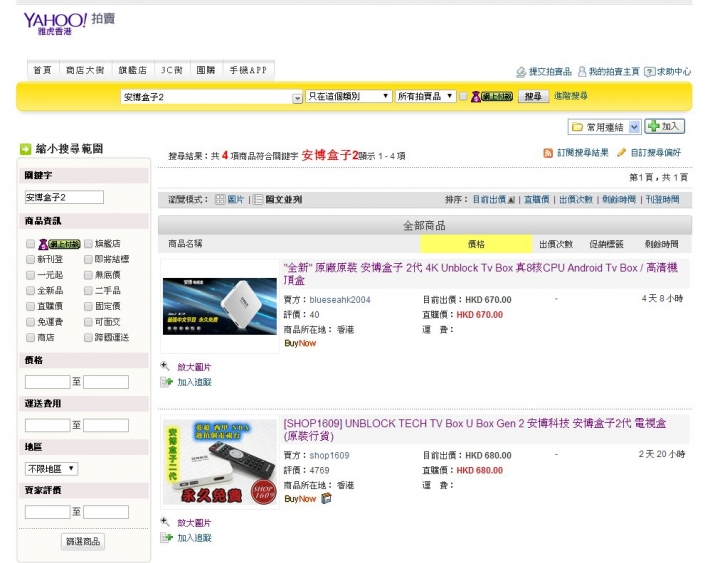Open the 進階搜尋 link

tap(571, 96)
